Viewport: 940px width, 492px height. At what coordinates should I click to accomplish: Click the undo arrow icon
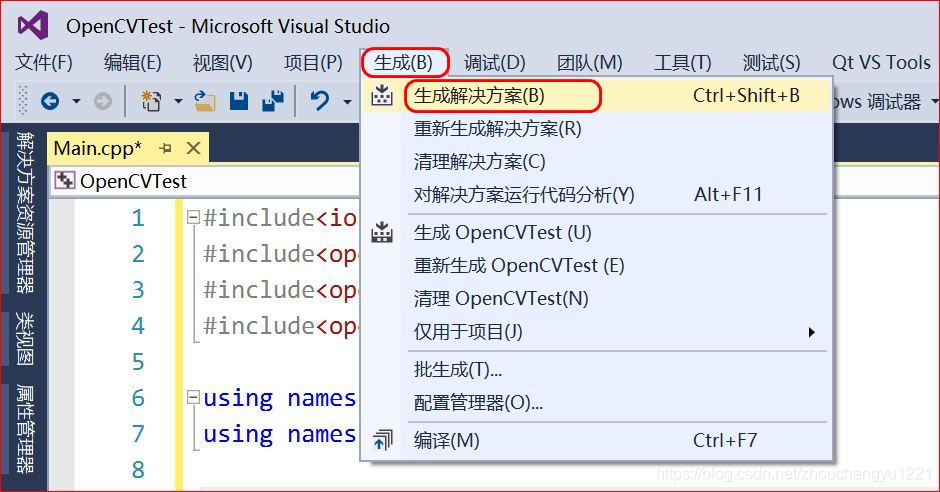[x=320, y=101]
